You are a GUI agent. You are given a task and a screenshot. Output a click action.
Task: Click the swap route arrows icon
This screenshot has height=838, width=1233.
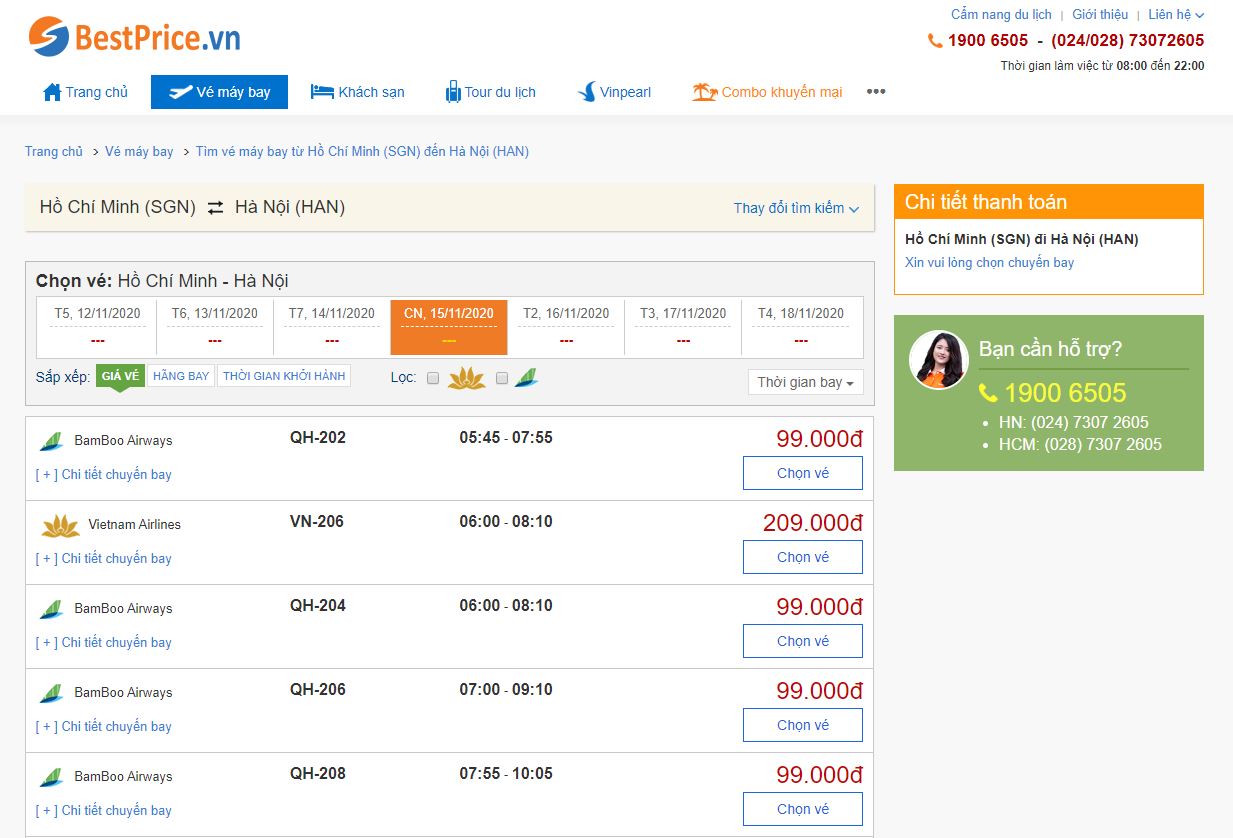(216, 208)
